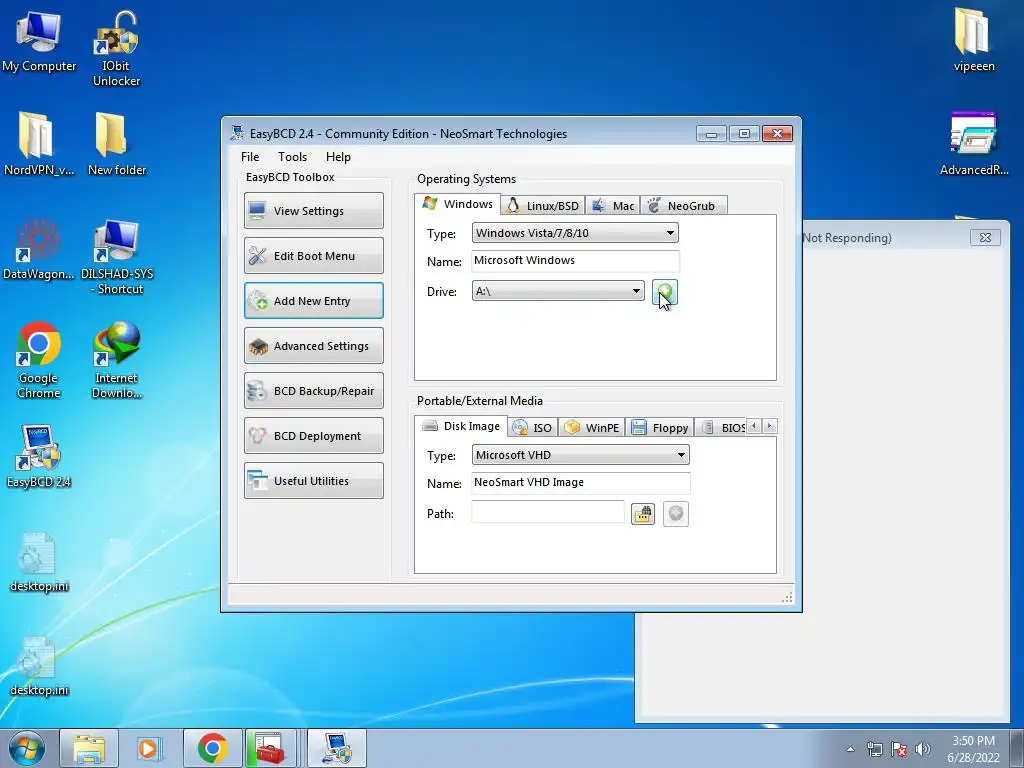Click the green Add Entry icon beside Drive

(x=665, y=291)
